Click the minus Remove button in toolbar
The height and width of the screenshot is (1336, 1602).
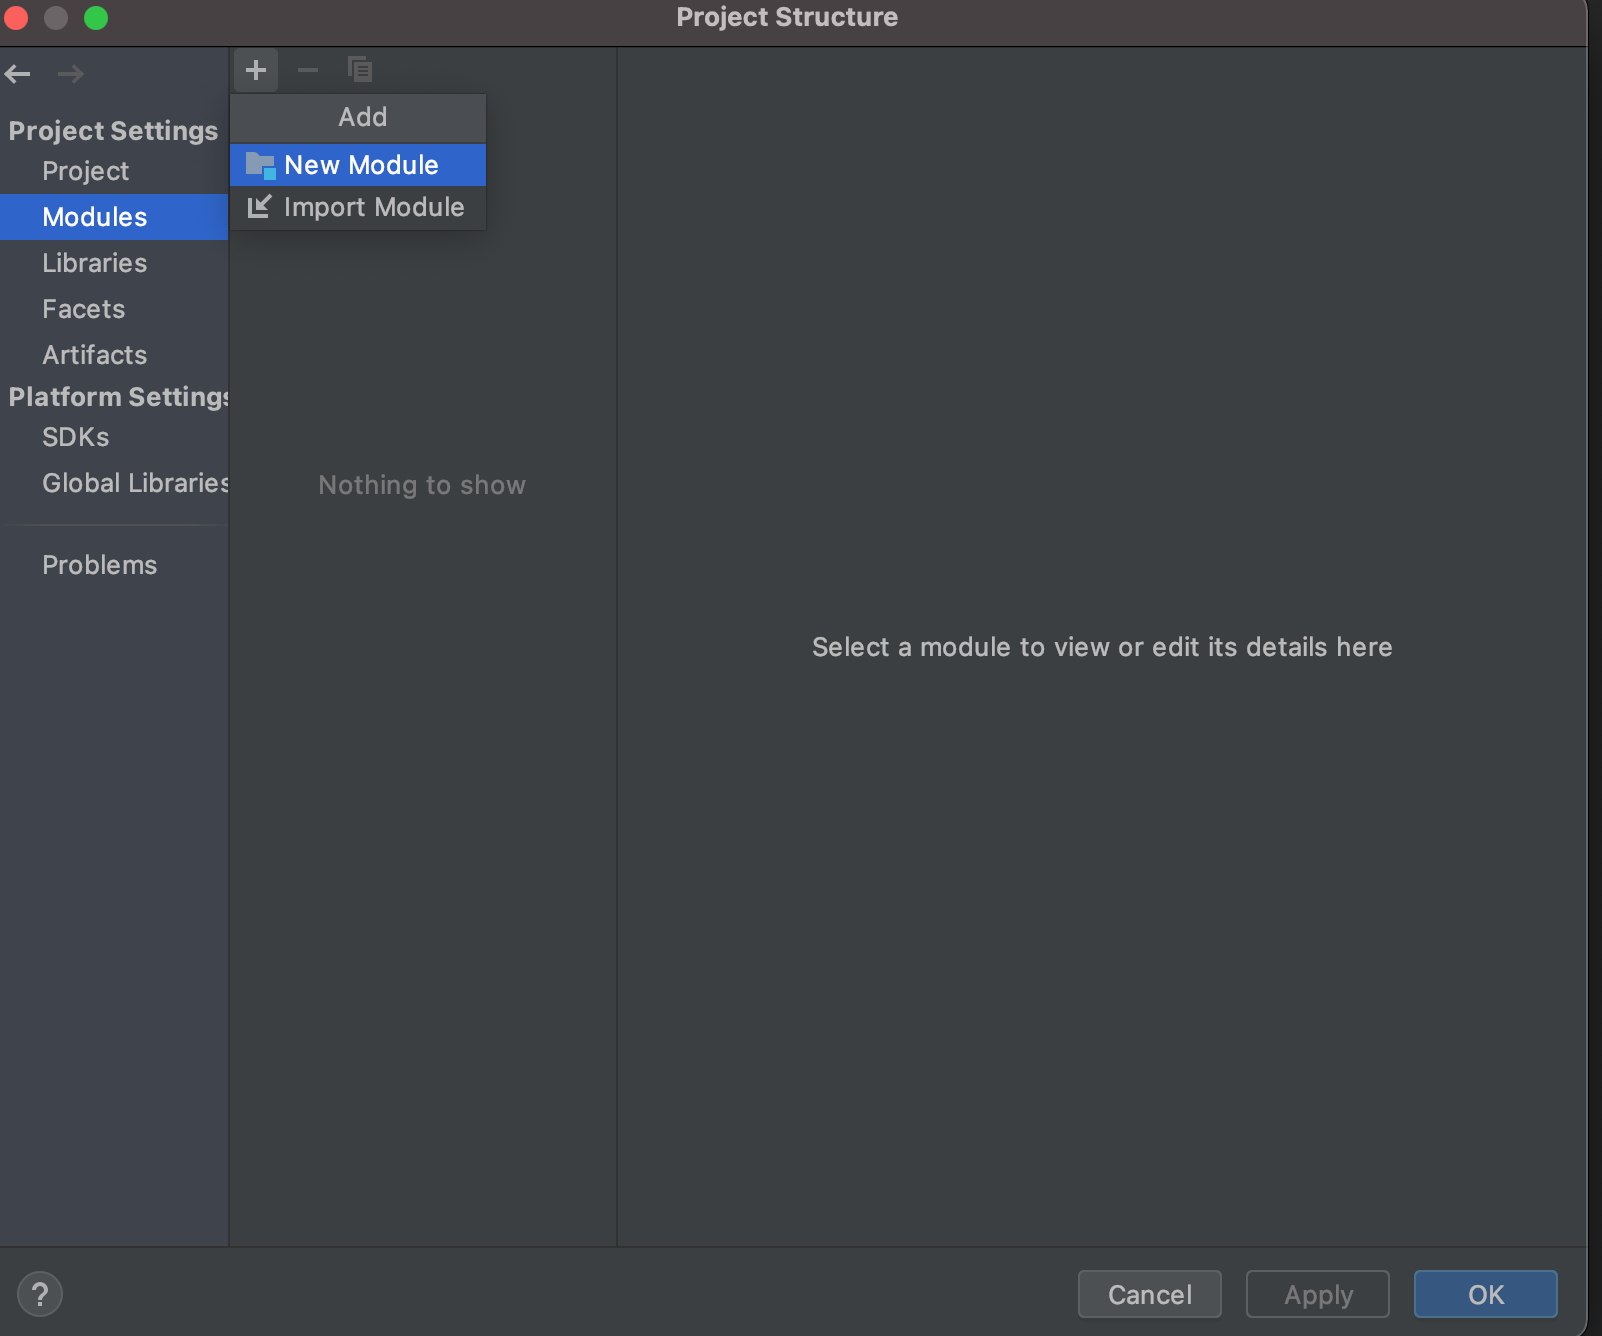(308, 70)
